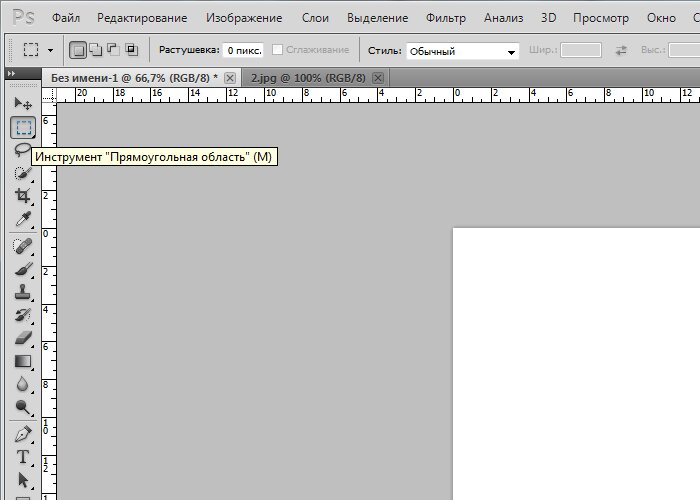
Task: Select the Spot Healing Brush tool
Action: click(22, 246)
